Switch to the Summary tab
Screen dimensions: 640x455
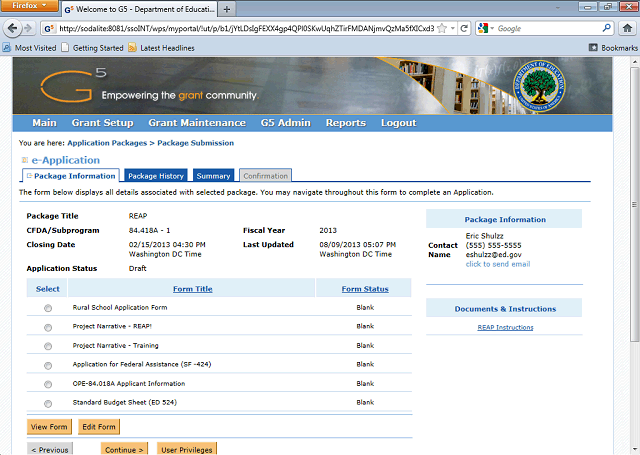coord(213,175)
